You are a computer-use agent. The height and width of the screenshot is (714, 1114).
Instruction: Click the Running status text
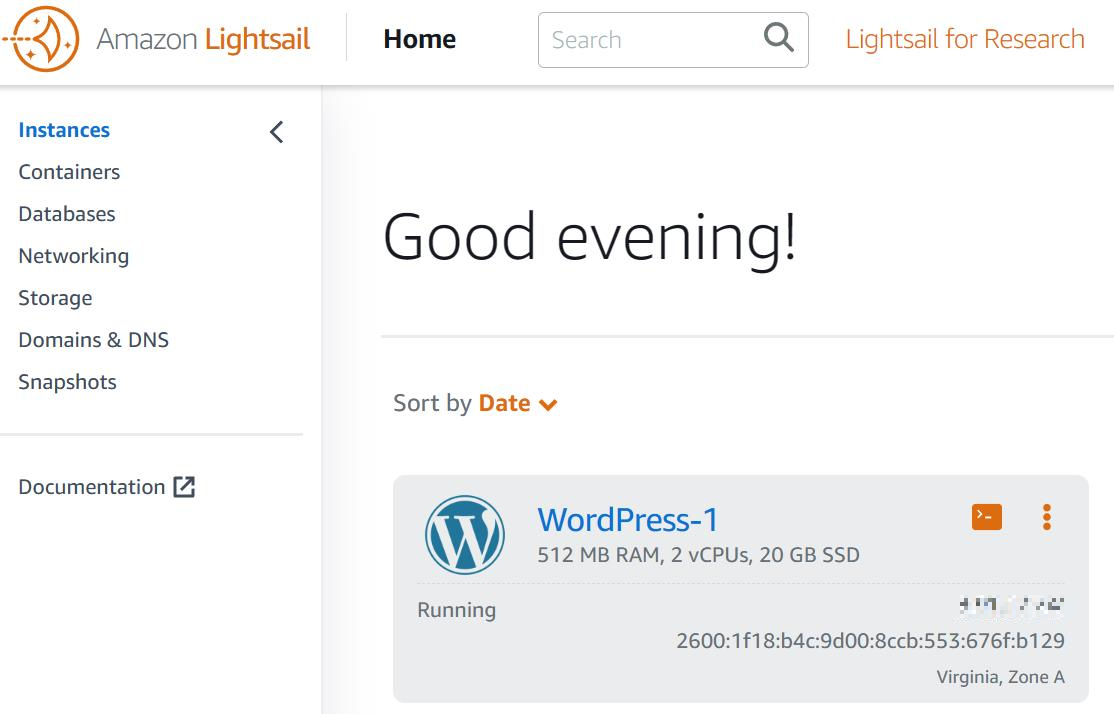(457, 610)
